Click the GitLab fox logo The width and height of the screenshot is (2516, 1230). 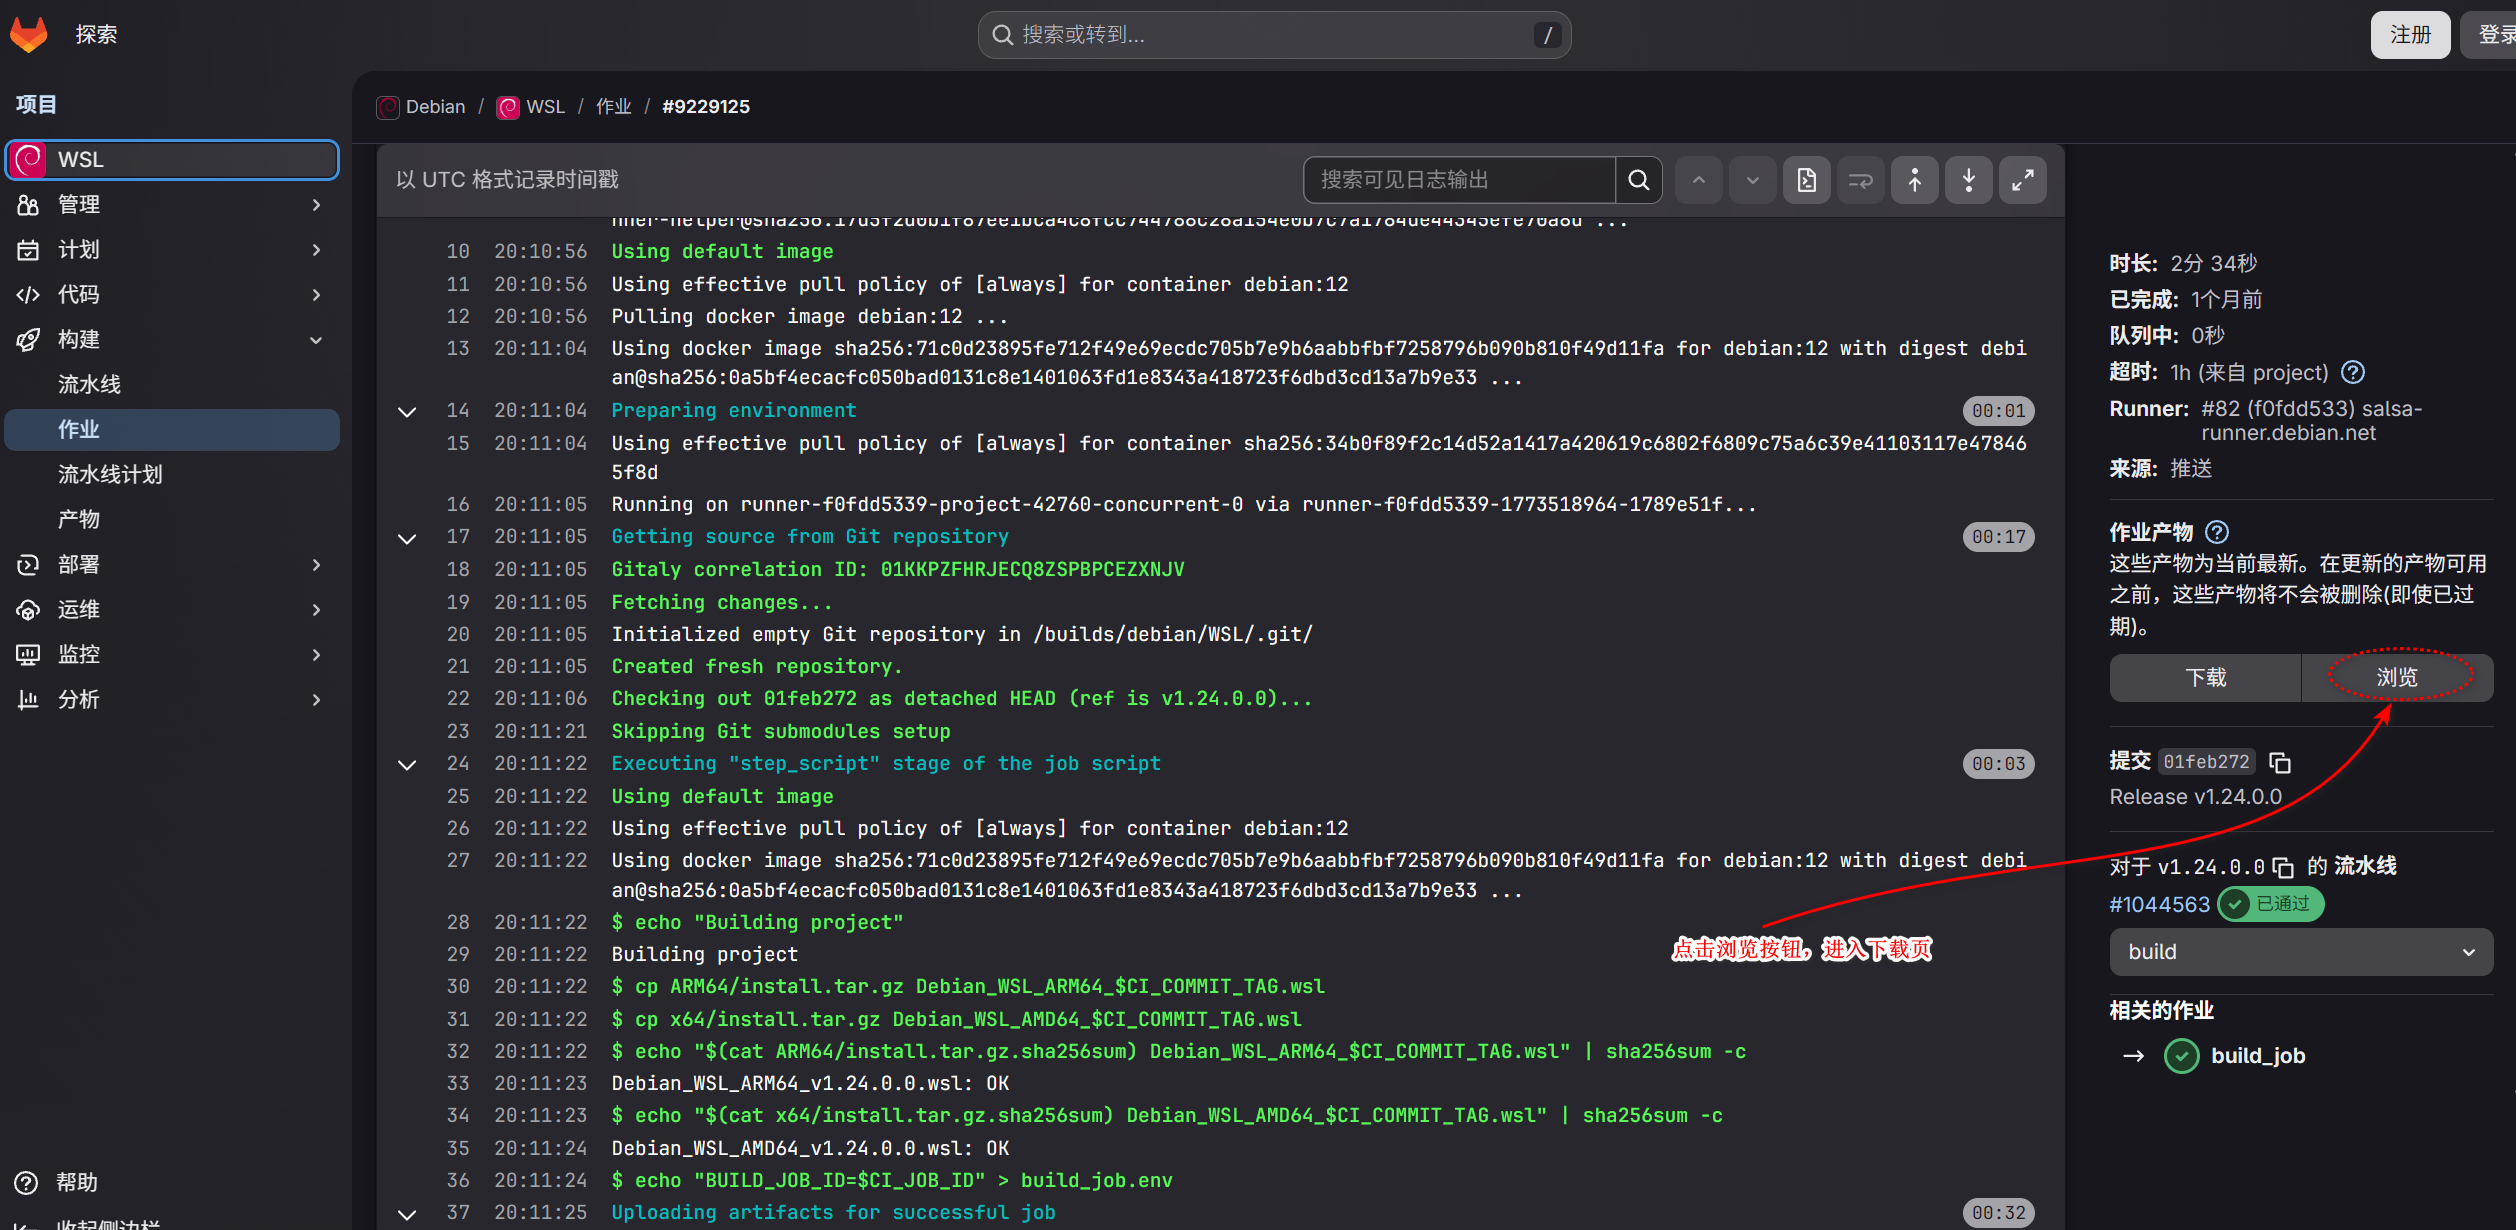click(29, 35)
